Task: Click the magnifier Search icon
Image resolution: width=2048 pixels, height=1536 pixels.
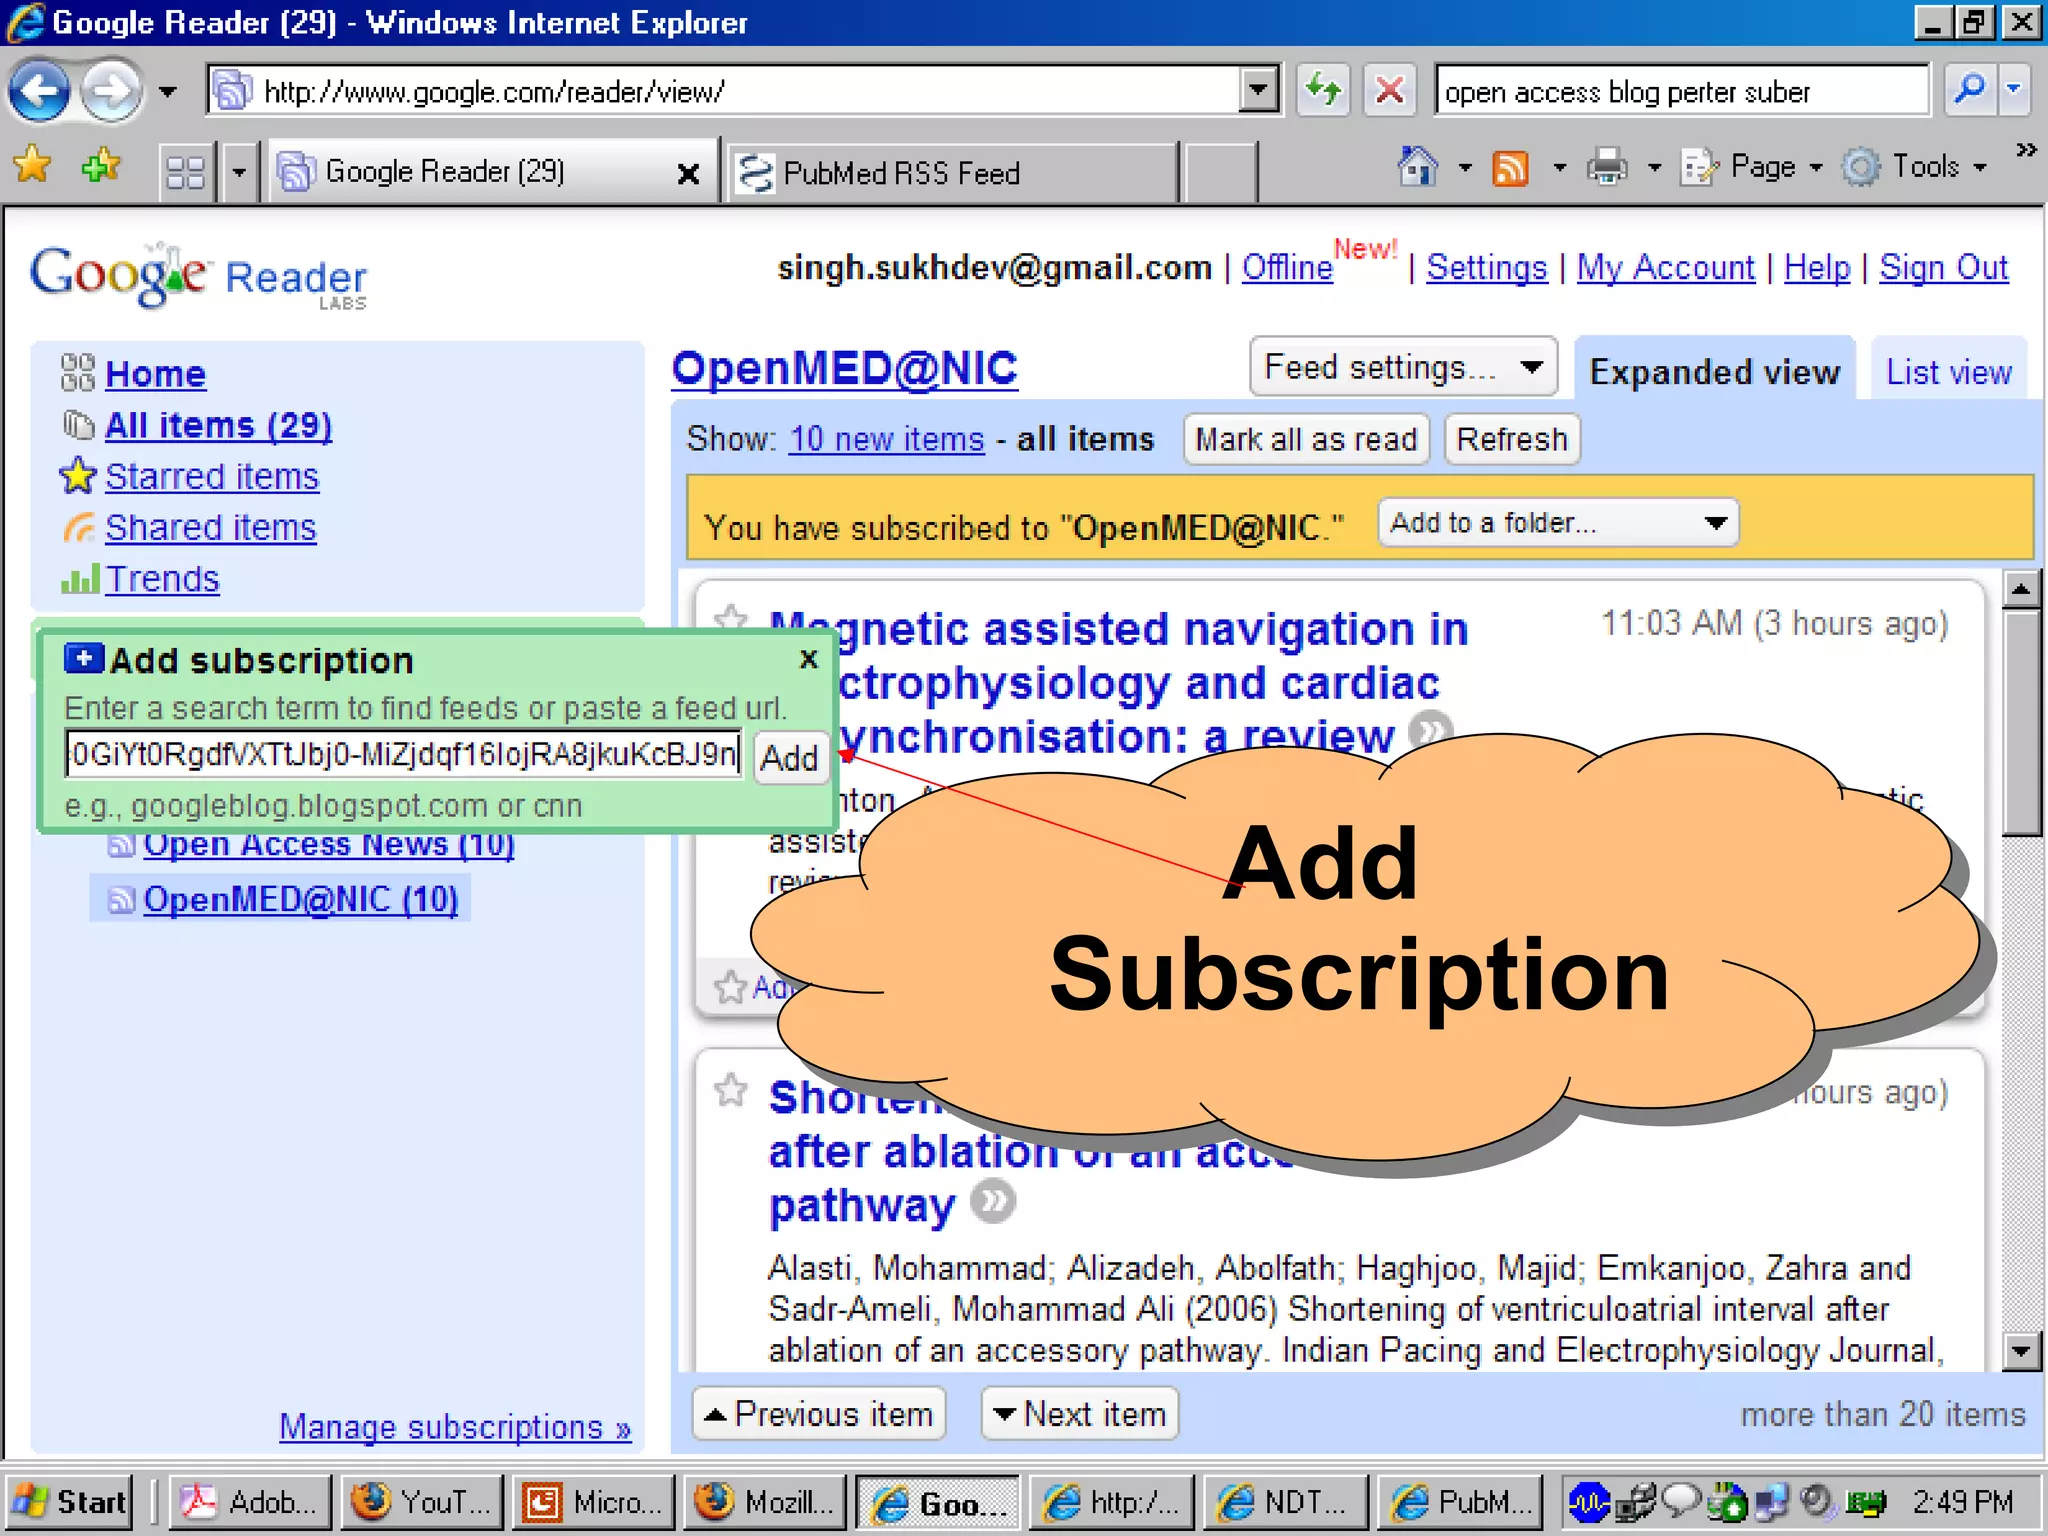Action: pos(1969,90)
